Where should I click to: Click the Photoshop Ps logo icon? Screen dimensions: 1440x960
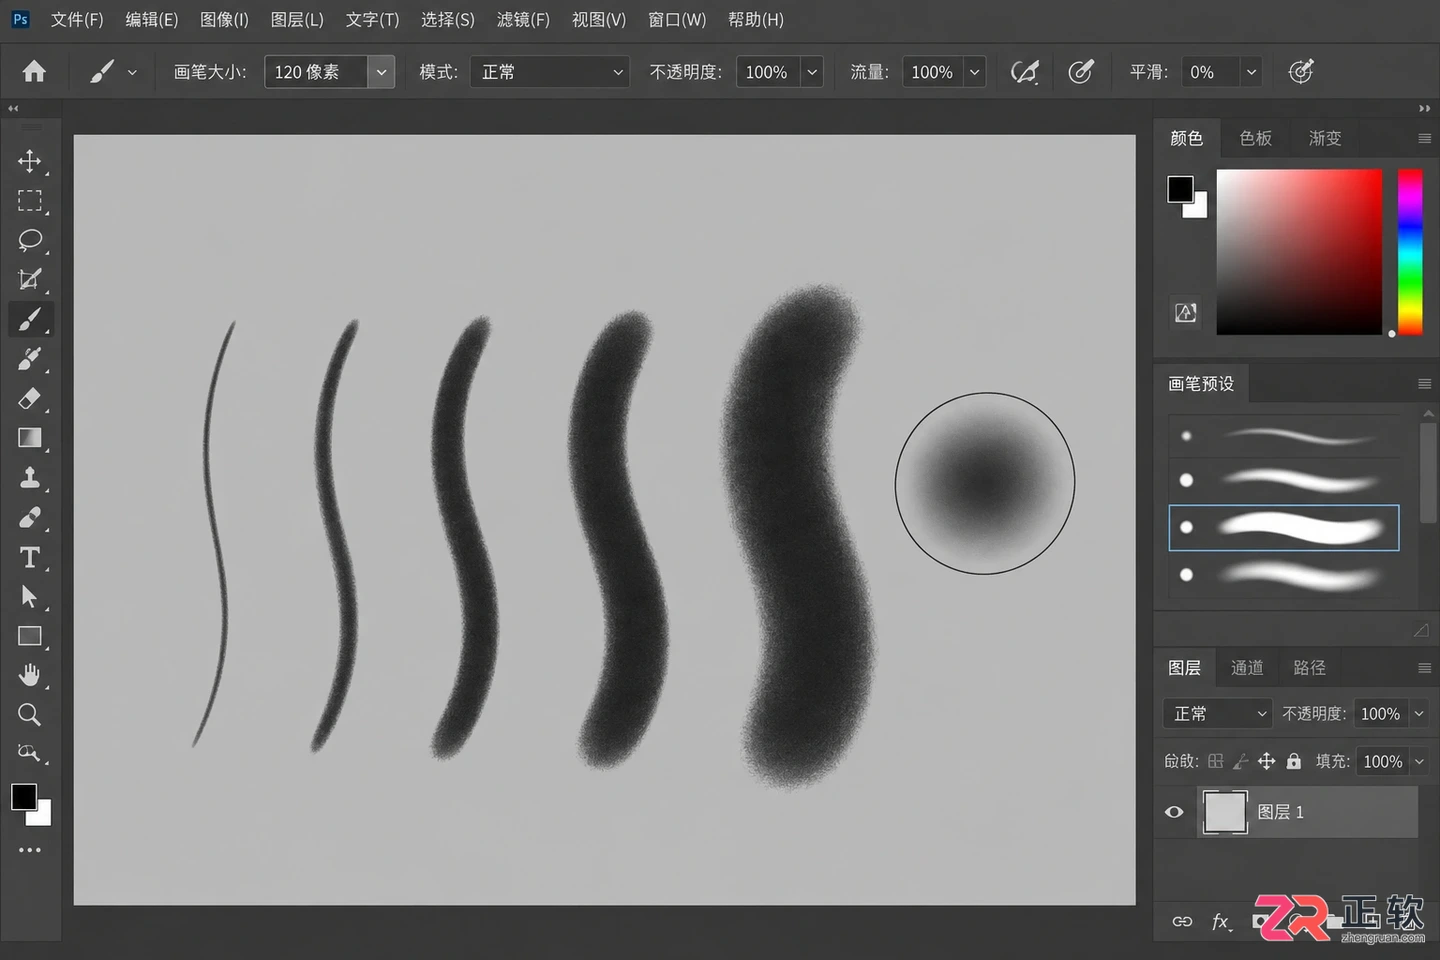(x=20, y=19)
